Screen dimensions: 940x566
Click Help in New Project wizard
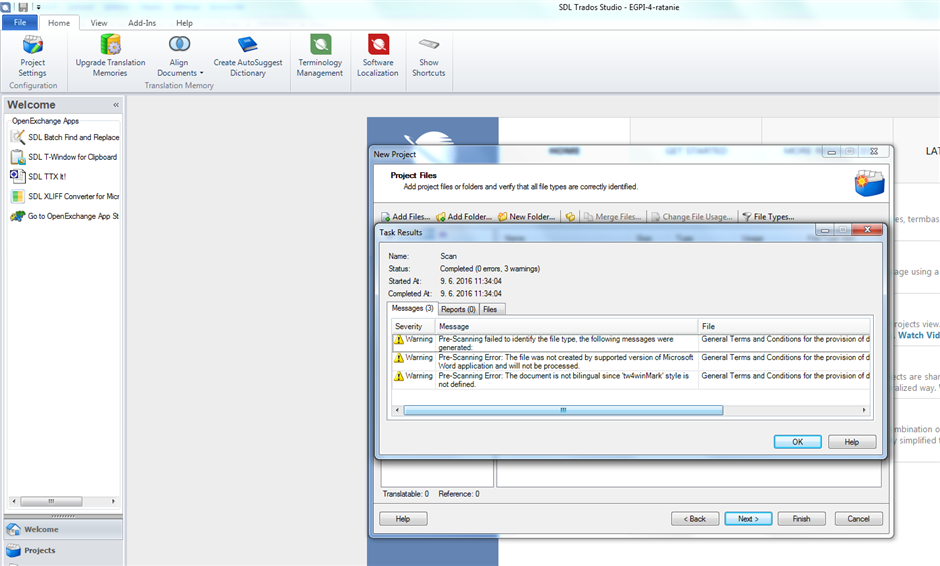coord(403,519)
